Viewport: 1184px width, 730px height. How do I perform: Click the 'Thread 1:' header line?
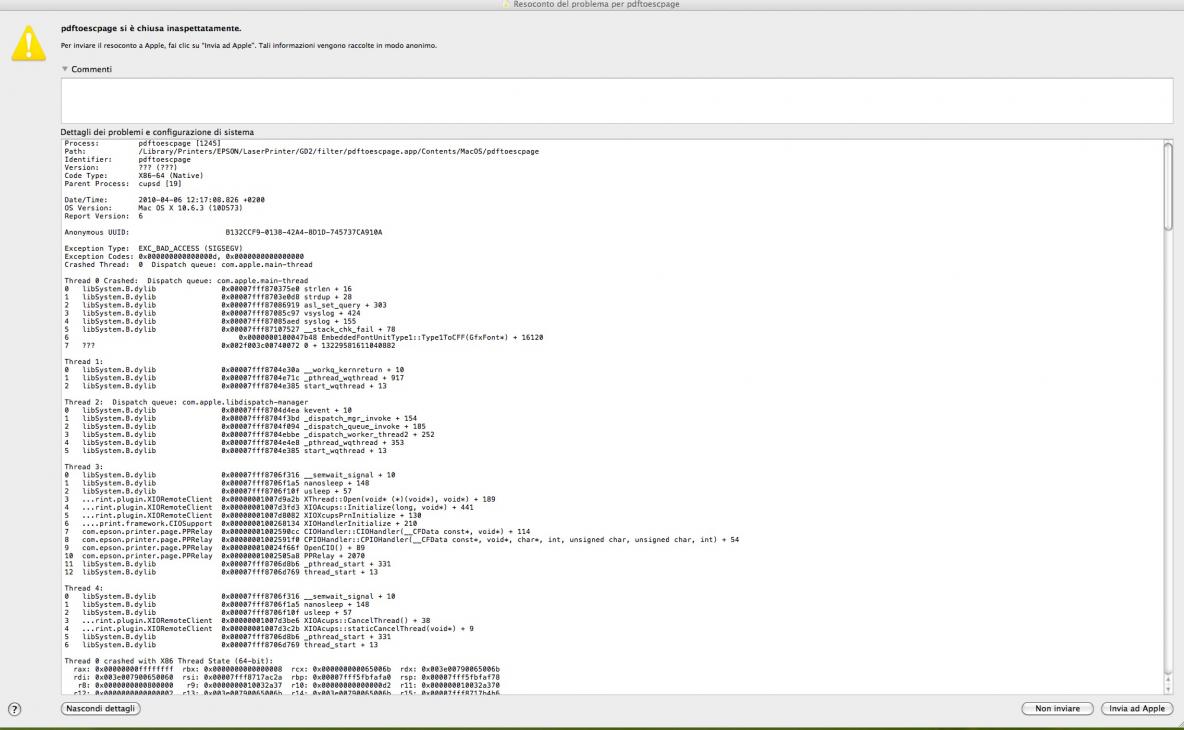click(84, 362)
